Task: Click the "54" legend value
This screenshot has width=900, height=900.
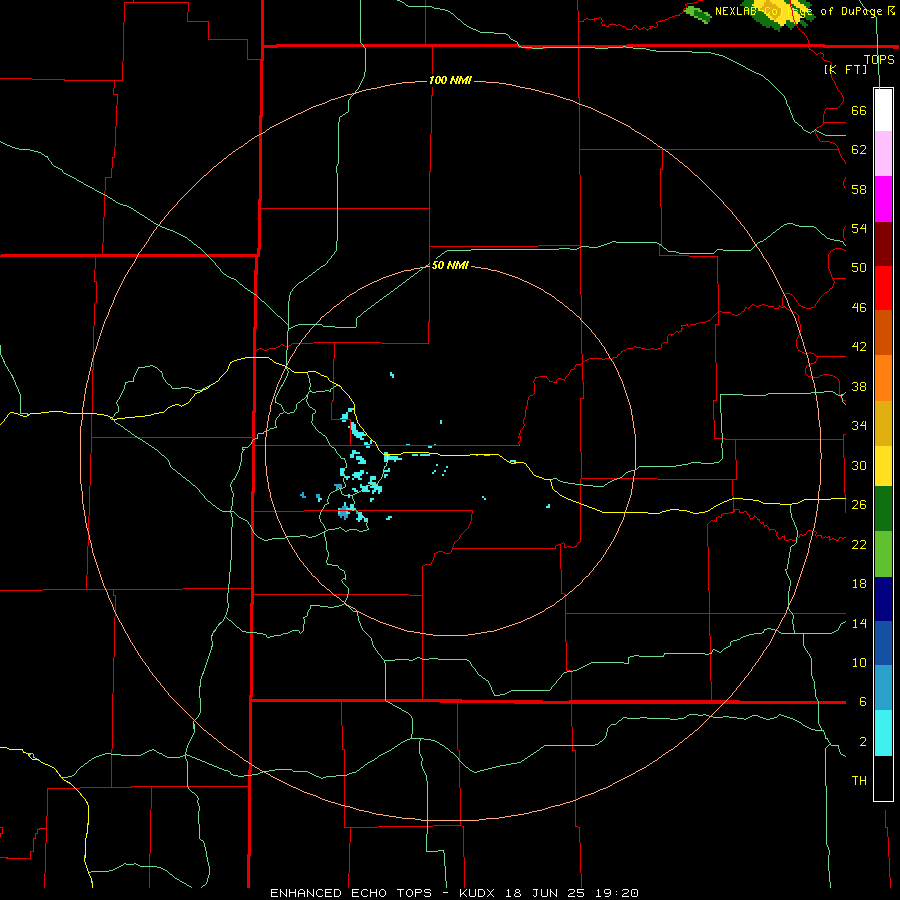Action: (859, 228)
